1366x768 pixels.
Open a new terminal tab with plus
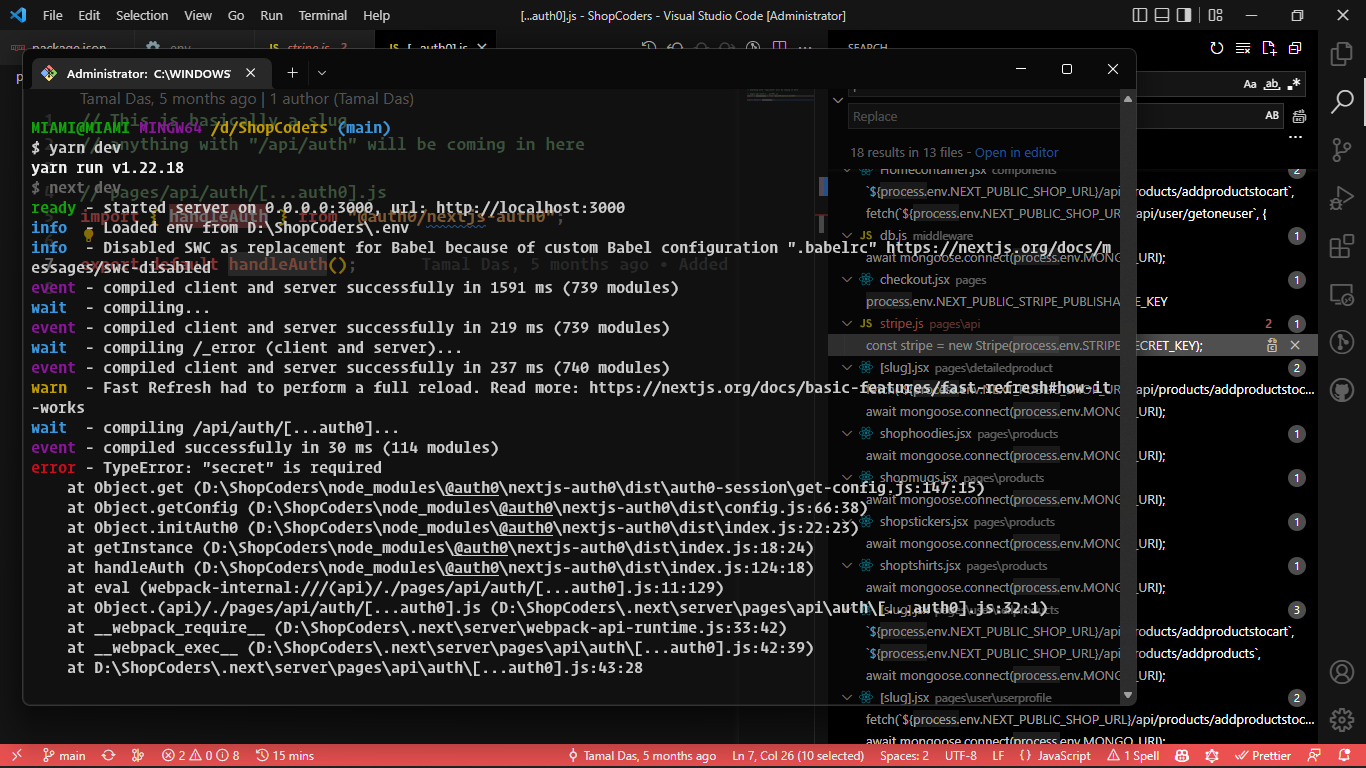click(293, 73)
